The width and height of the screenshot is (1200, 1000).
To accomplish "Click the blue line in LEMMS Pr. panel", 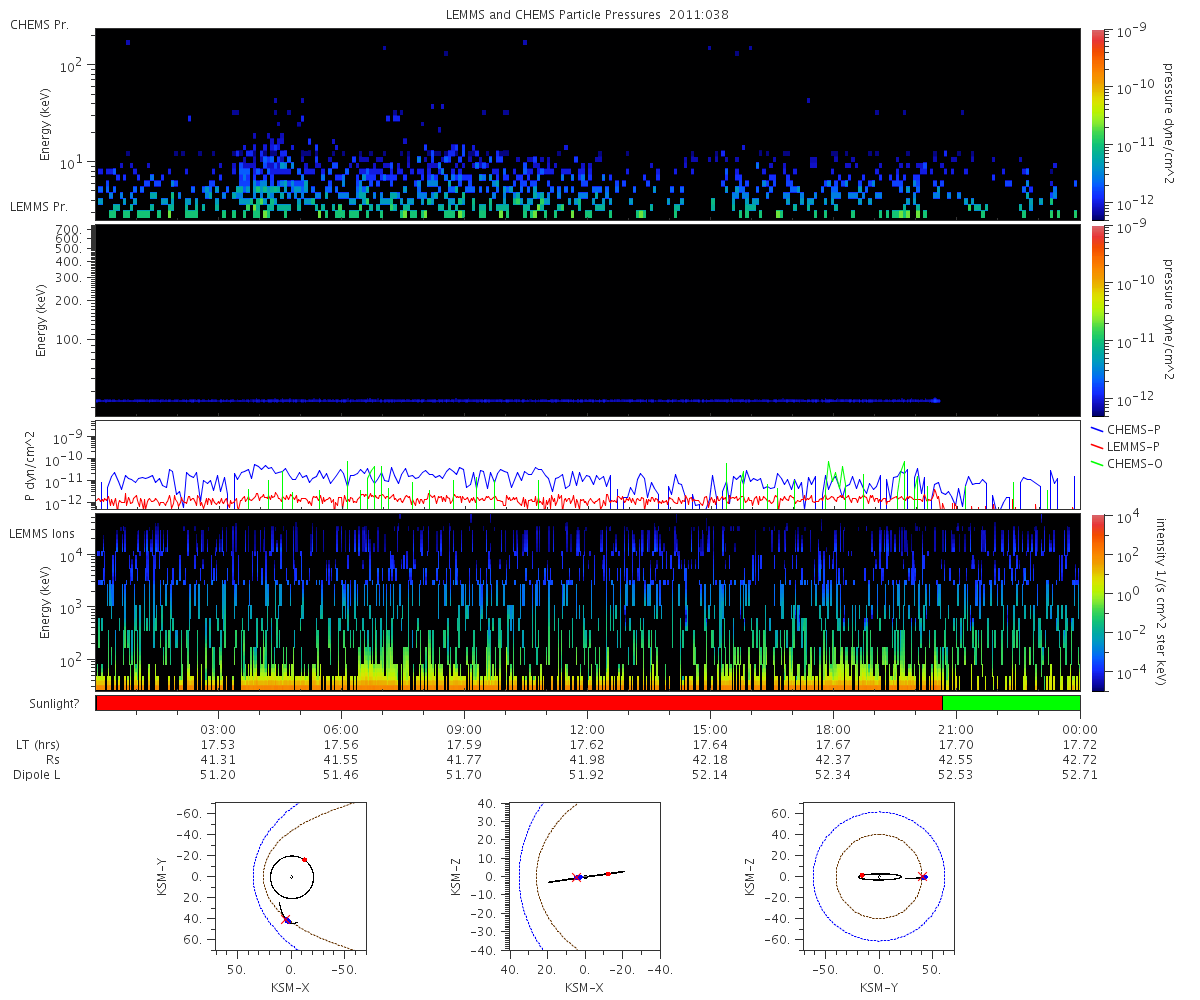I will click(x=517, y=401).
